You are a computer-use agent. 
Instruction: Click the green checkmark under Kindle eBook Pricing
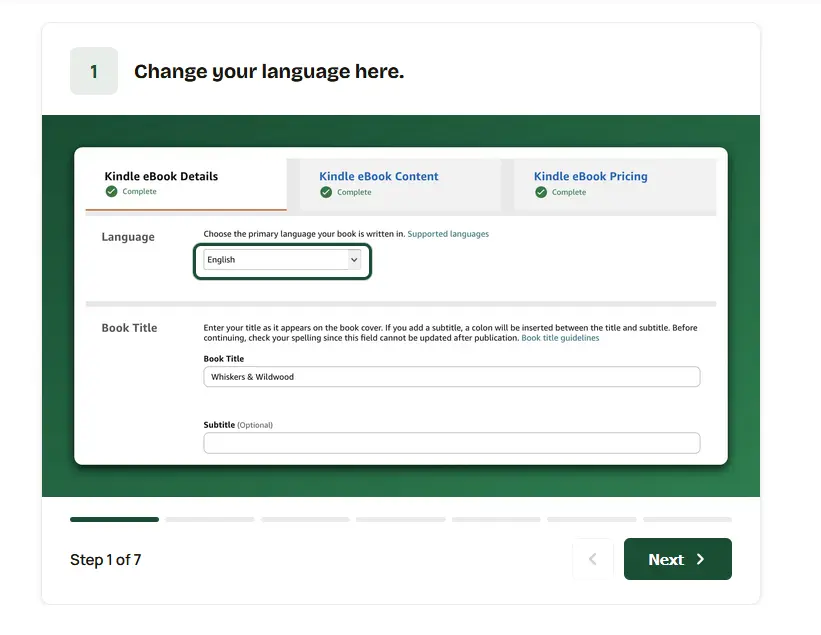point(541,192)
